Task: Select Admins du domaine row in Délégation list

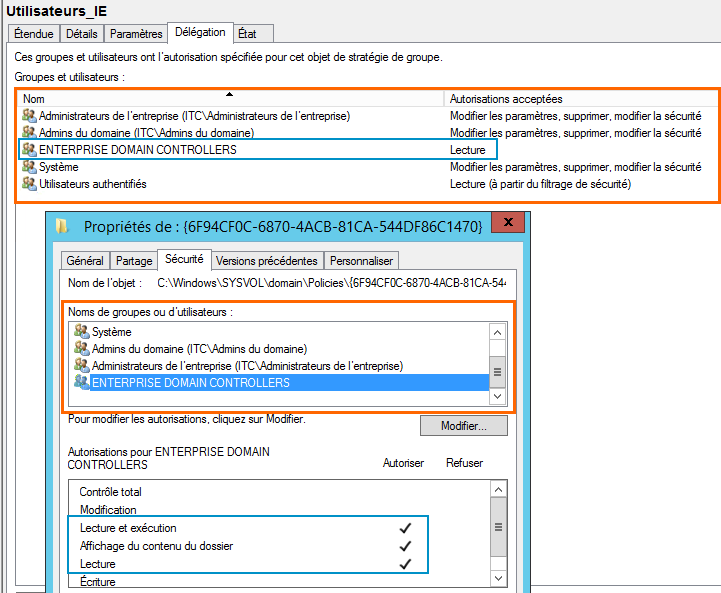Action: pos(368,133)
